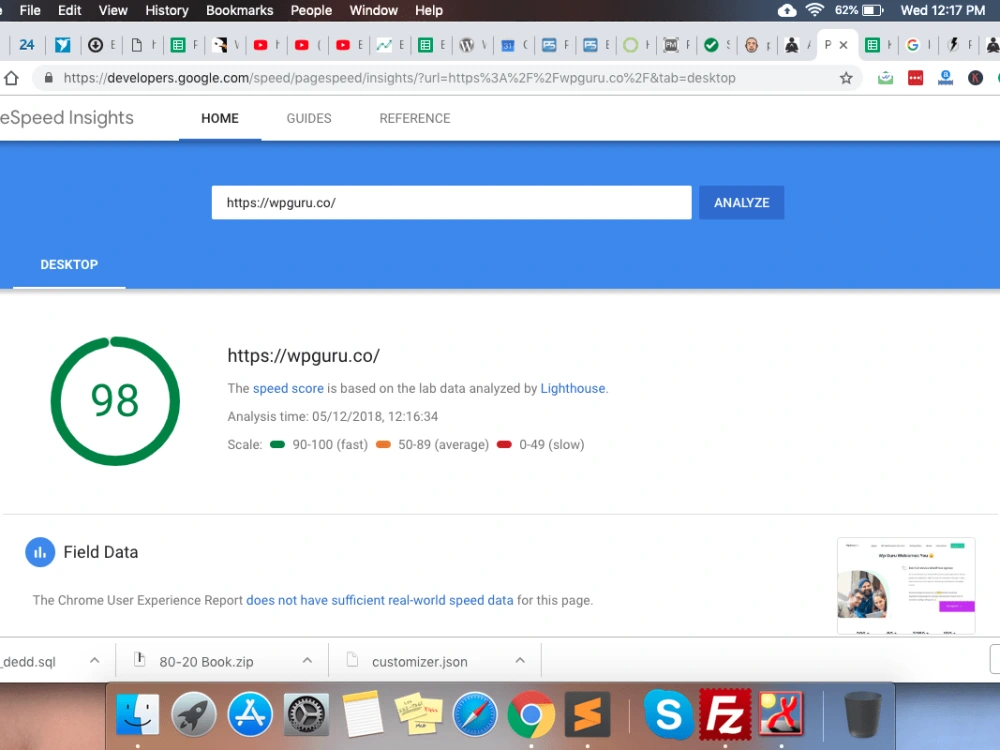Follow the 'speed score' link
Viewport: 1000px width, 750px height.
tap(288, 388)
